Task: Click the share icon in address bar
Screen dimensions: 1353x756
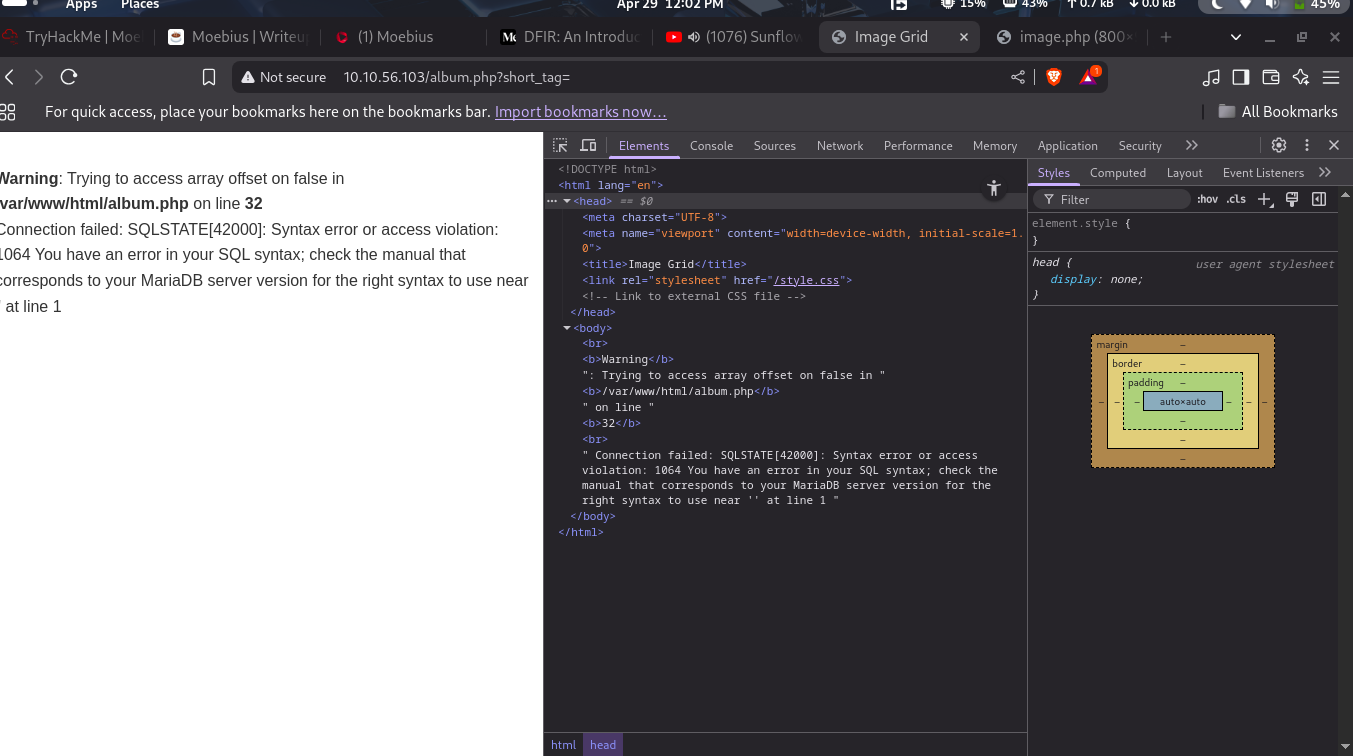Action: (1017, 77)
